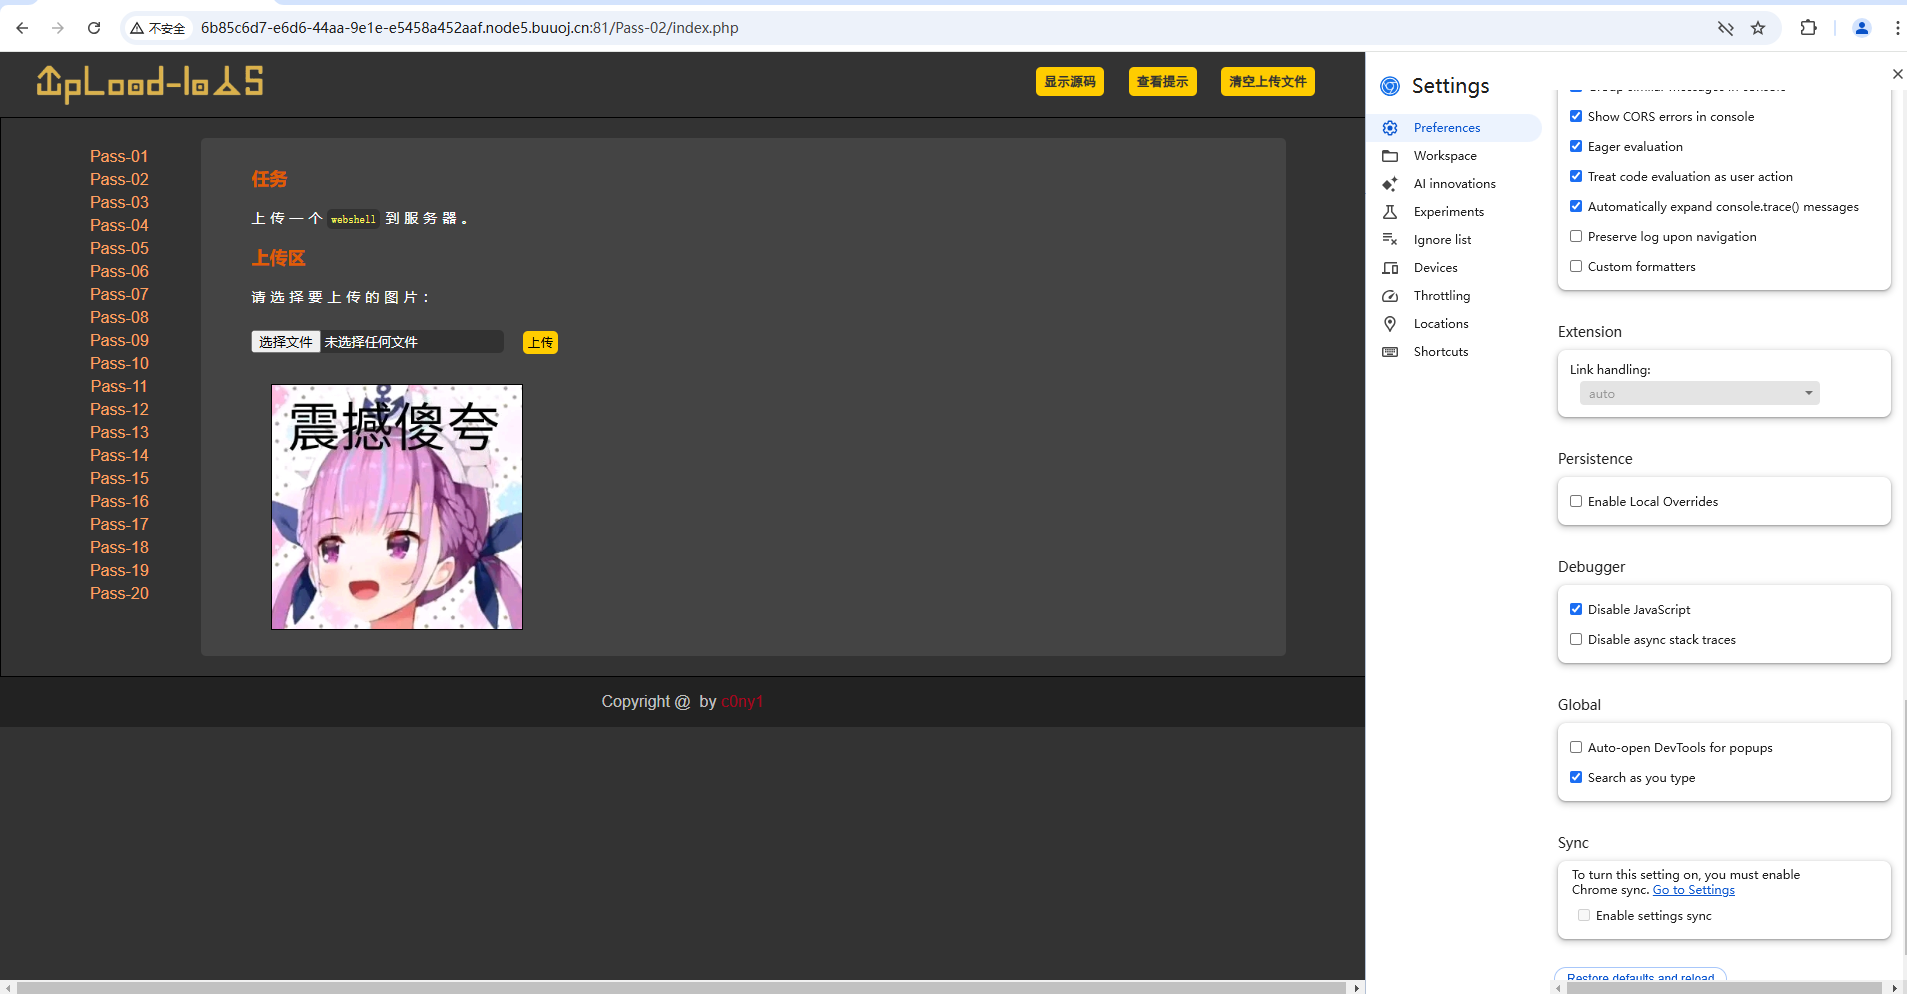
Task: Click the 查看提示 button
Action: pos(1163,82)
